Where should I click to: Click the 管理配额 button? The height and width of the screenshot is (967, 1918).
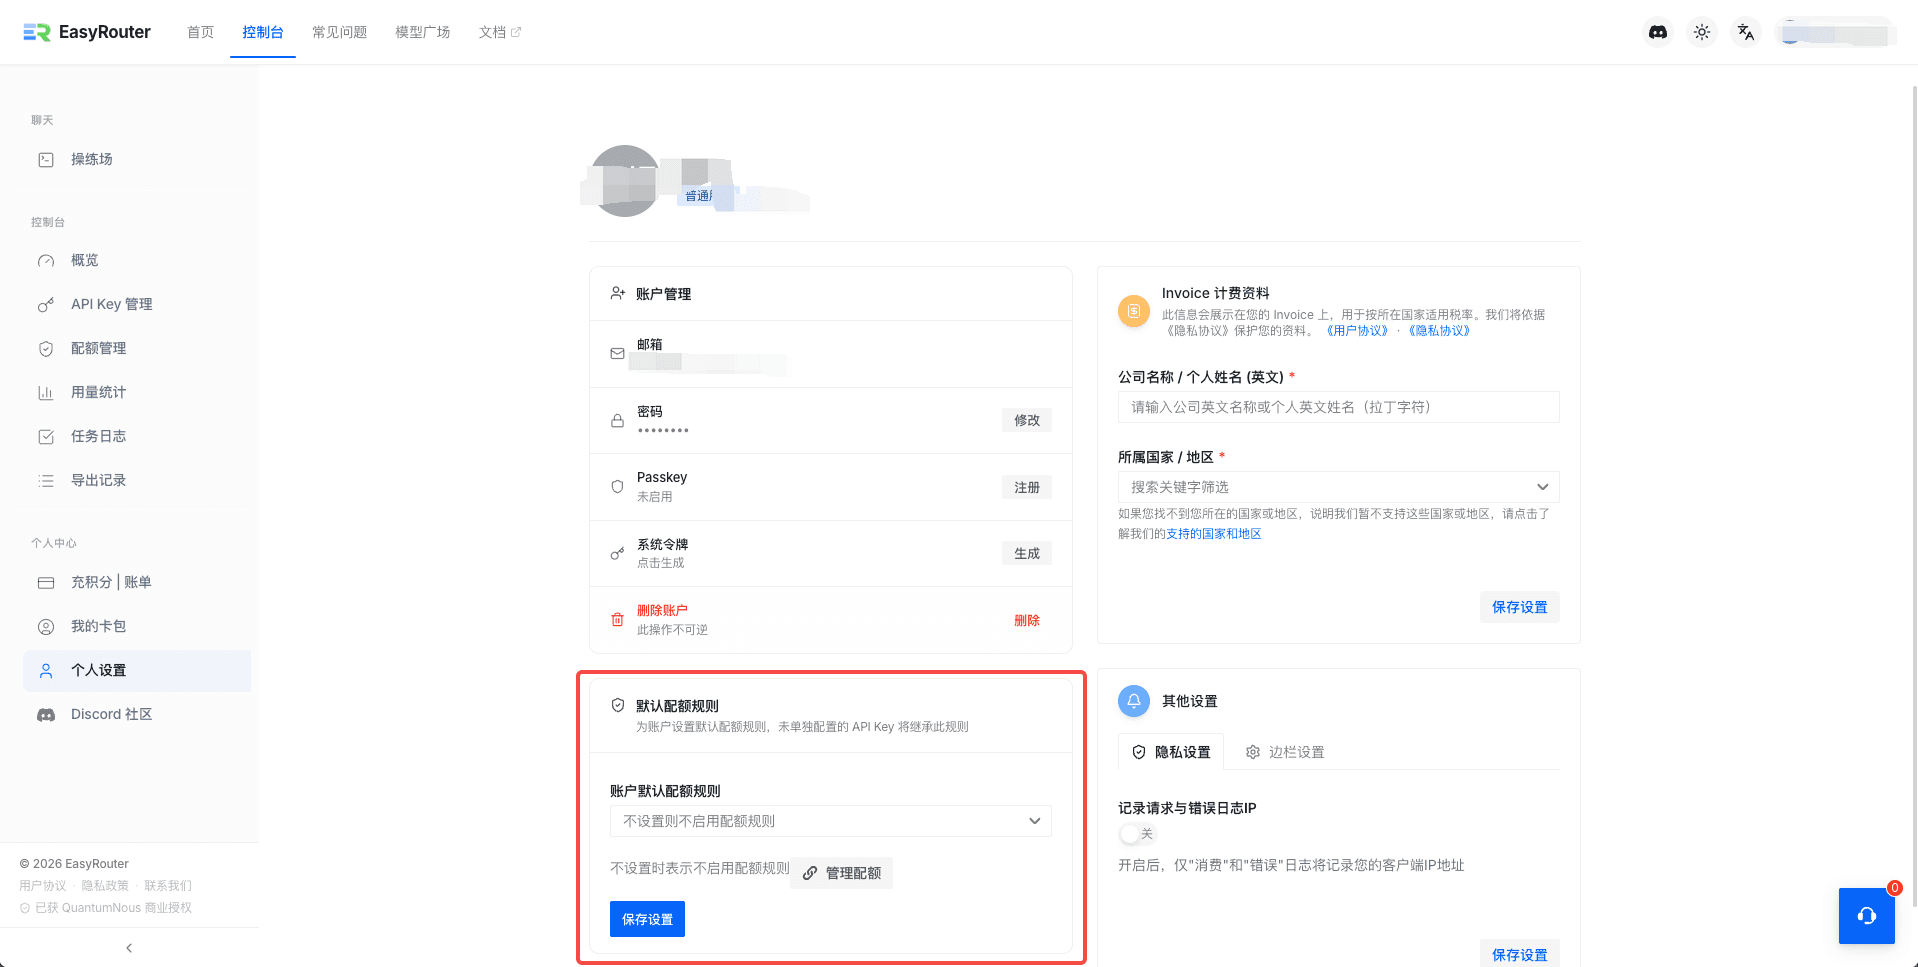point(842,873)
